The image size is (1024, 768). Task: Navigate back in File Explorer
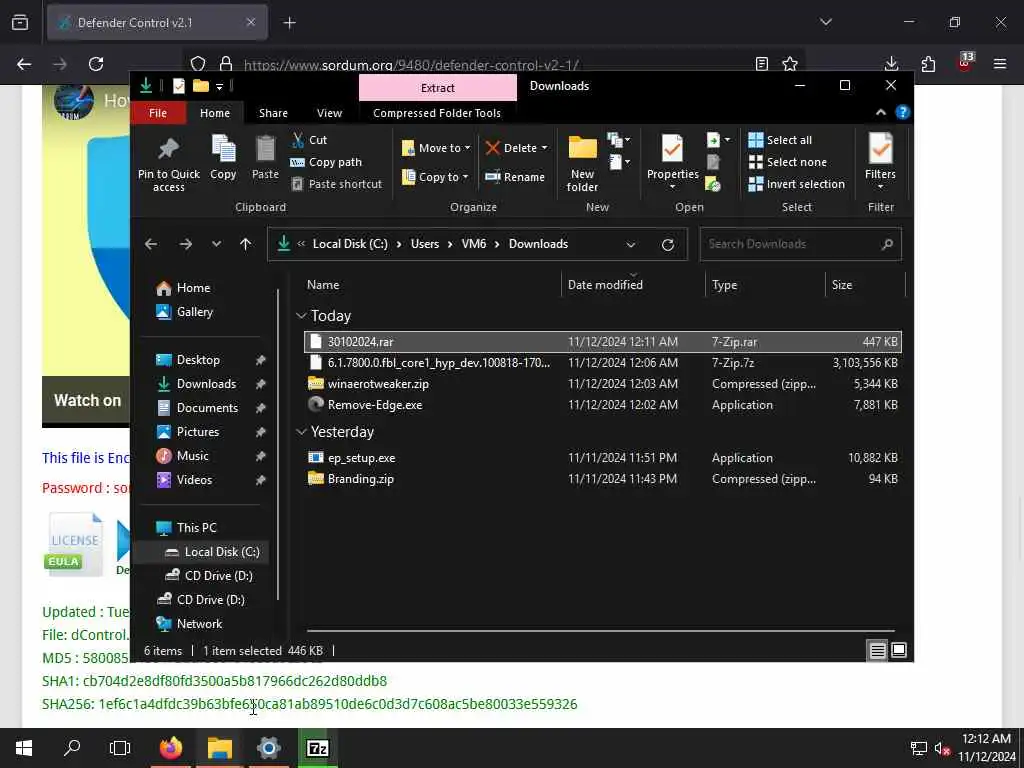click(152, 244)
